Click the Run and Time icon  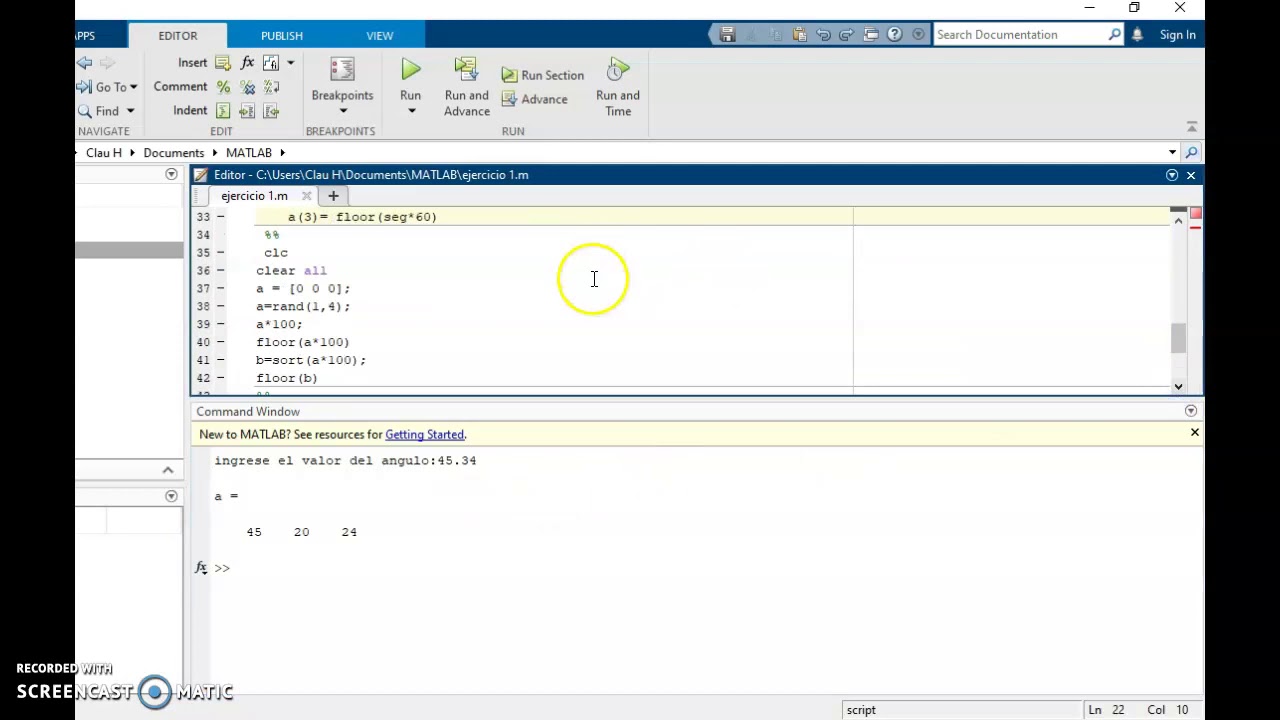tap(617, 70)
